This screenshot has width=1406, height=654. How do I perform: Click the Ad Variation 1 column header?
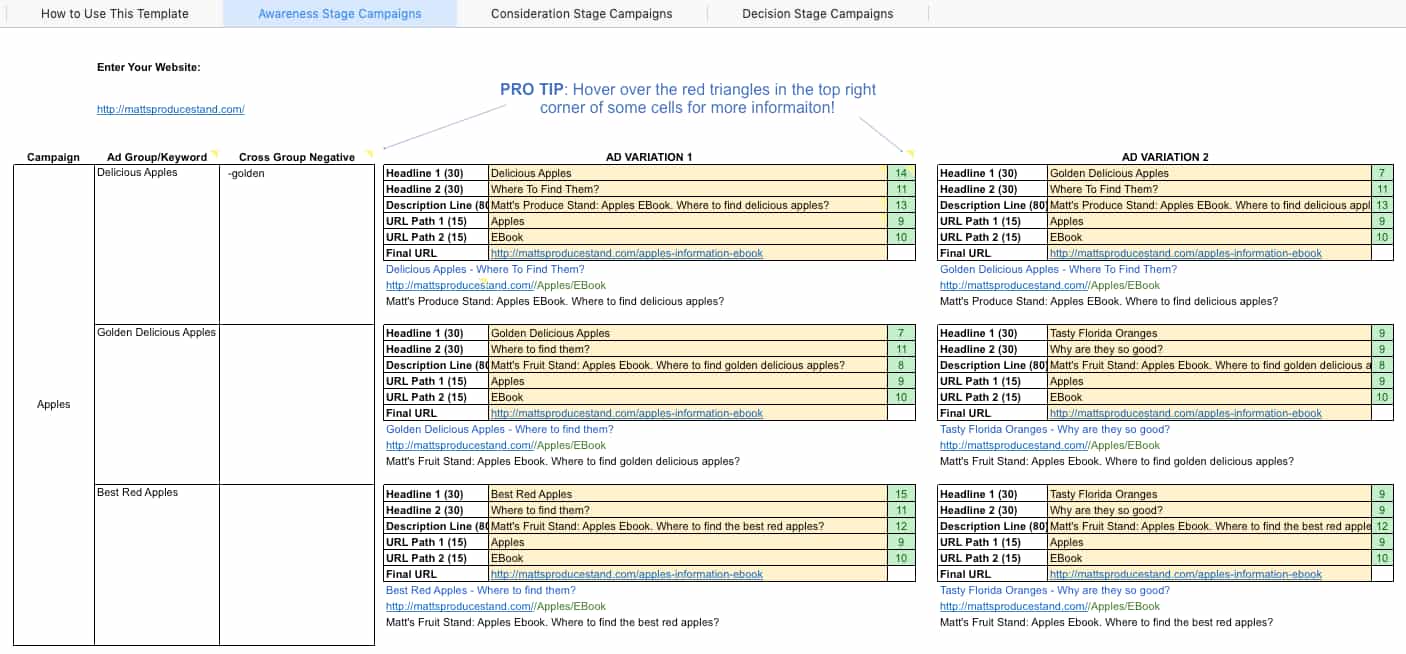click(x=648, y=157)
